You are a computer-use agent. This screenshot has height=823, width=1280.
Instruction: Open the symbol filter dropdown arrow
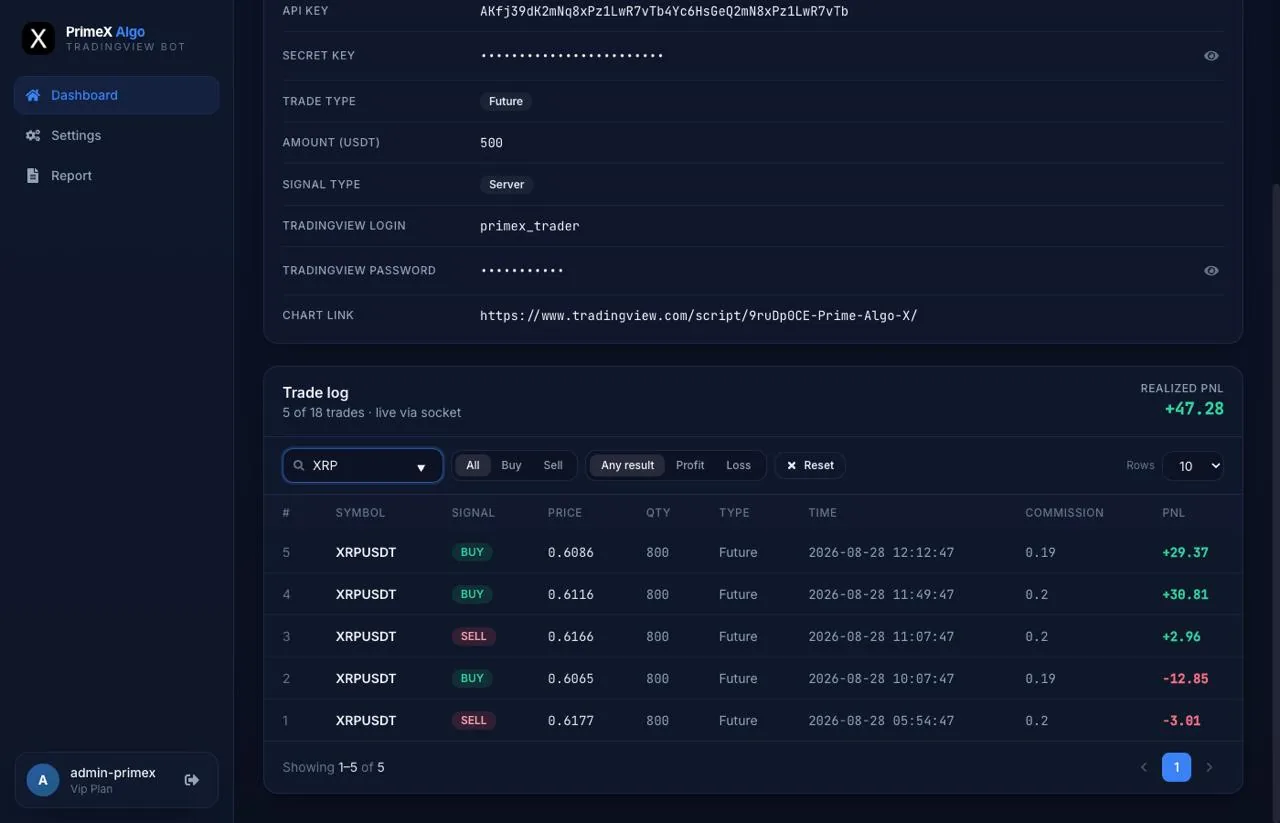point(421,467)
